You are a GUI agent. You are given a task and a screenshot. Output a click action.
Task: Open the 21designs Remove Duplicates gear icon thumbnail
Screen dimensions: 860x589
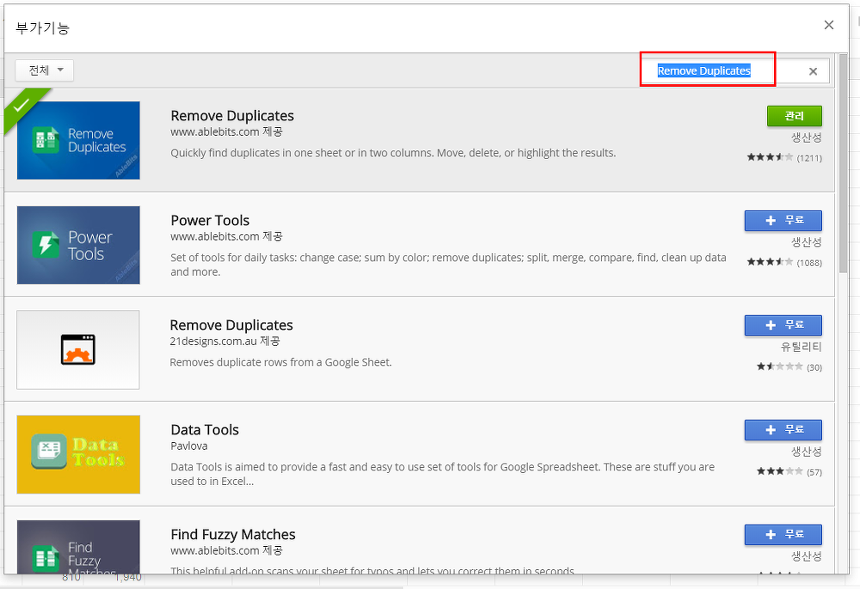[x=78, y=350]
